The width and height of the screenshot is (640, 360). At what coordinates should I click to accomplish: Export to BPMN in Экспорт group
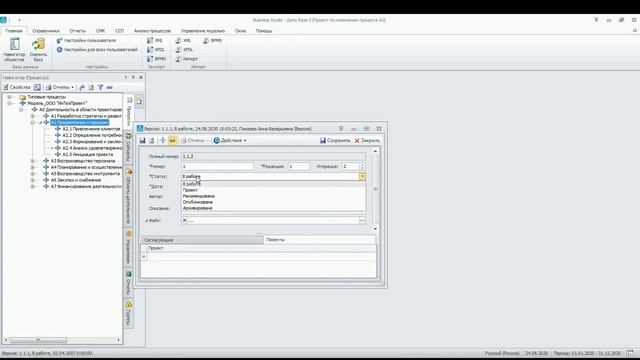point(157,59)
